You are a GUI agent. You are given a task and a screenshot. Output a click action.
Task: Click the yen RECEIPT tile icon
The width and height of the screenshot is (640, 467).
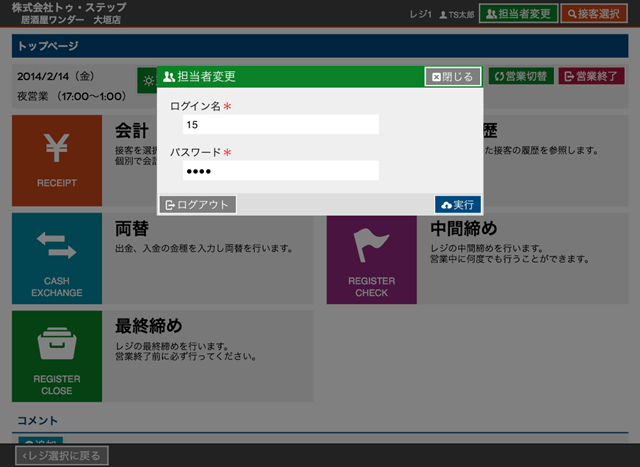[x=56, y=158]
